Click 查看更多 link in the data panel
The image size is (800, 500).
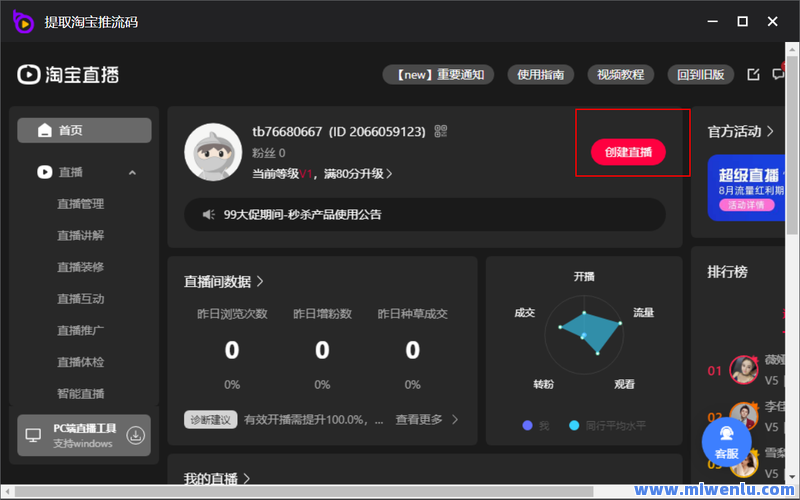pos(427,420)
